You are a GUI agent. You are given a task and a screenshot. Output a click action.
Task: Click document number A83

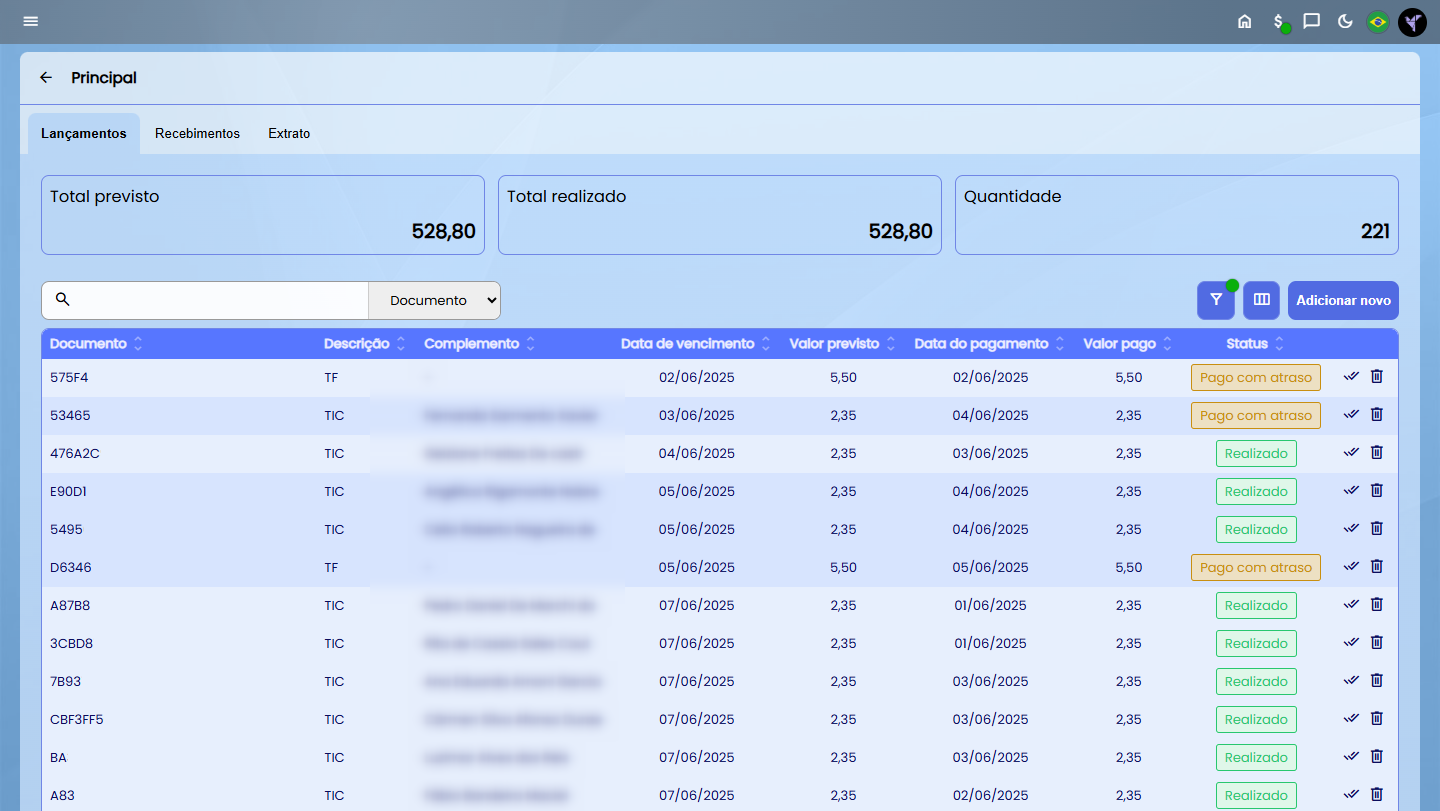pos(62,795)
